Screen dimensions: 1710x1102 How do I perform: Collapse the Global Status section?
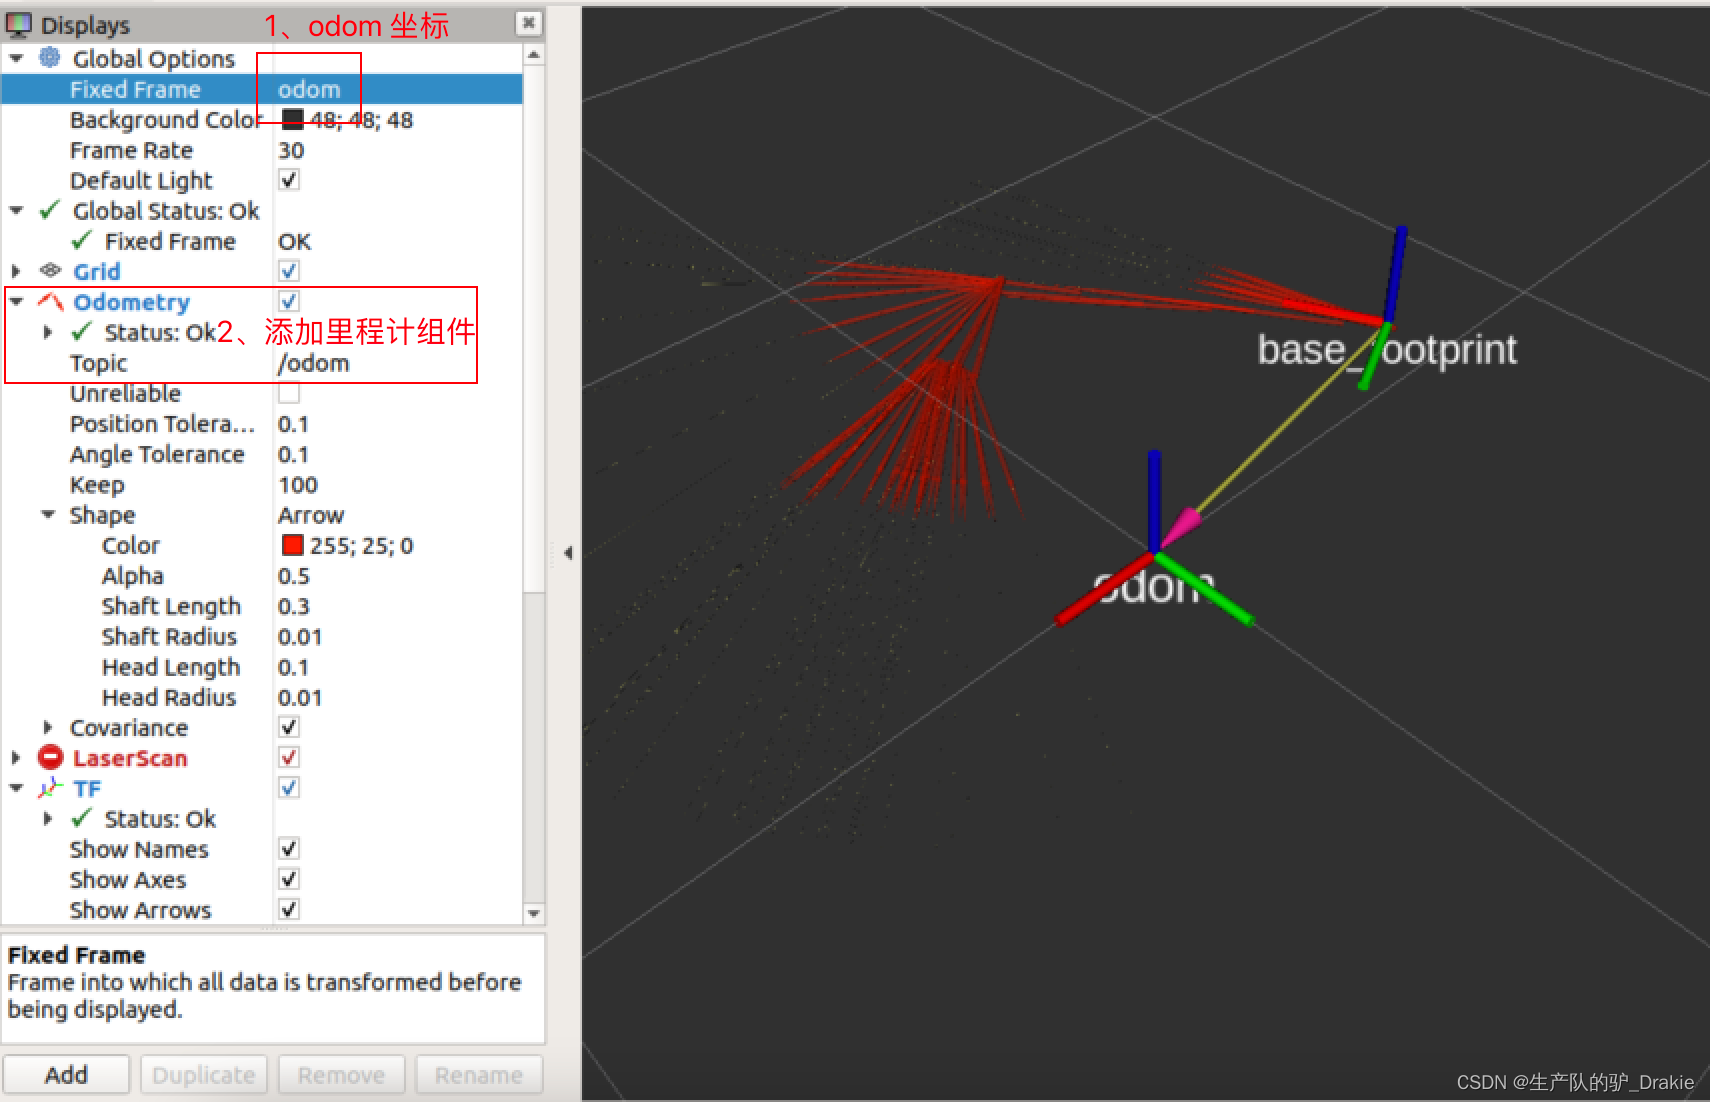point(16,210)
